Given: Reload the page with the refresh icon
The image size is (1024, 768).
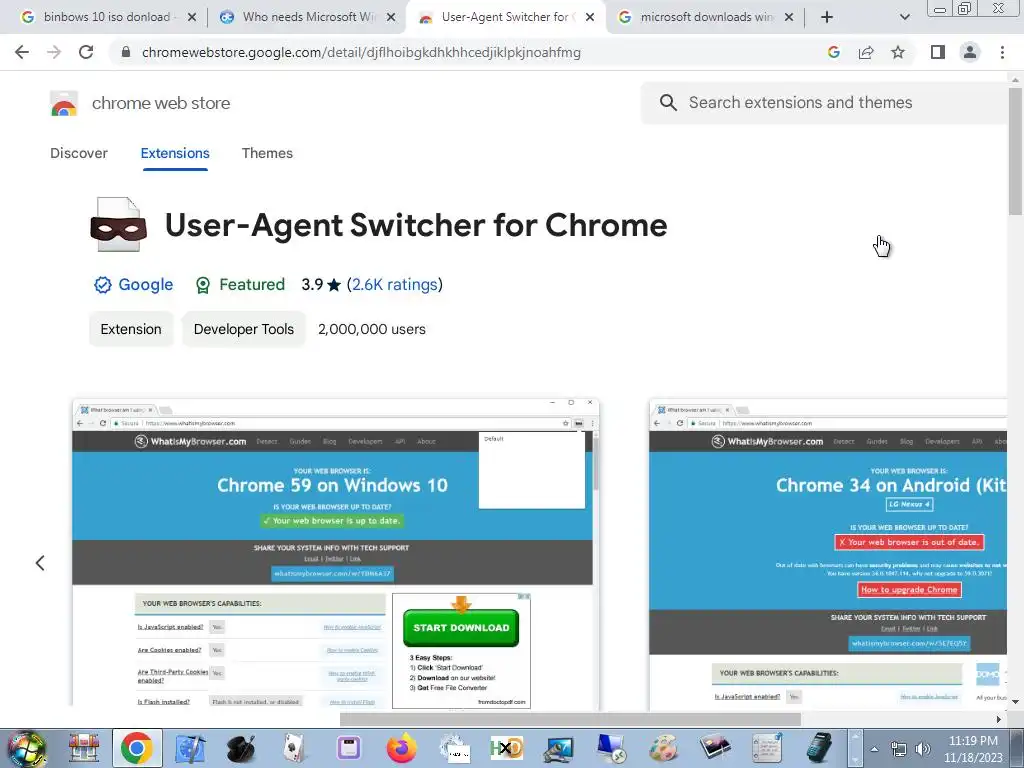Looking at the screenshot, I should (86, 52).
